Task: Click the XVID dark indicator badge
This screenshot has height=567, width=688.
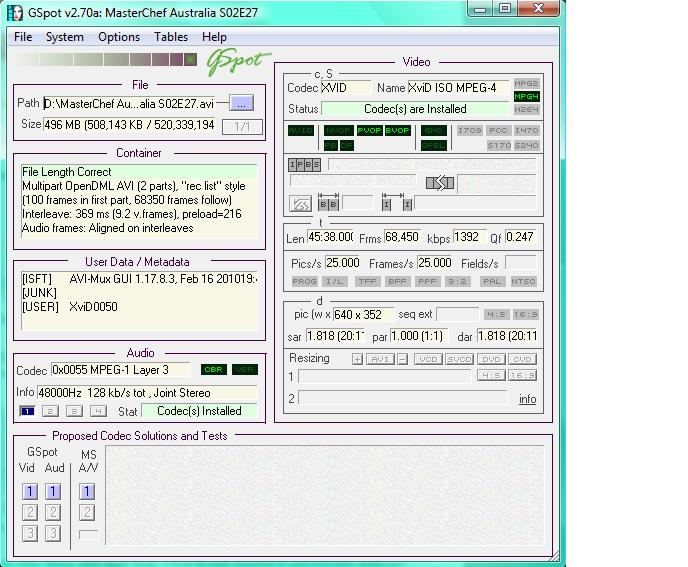Action: [301, 130]
